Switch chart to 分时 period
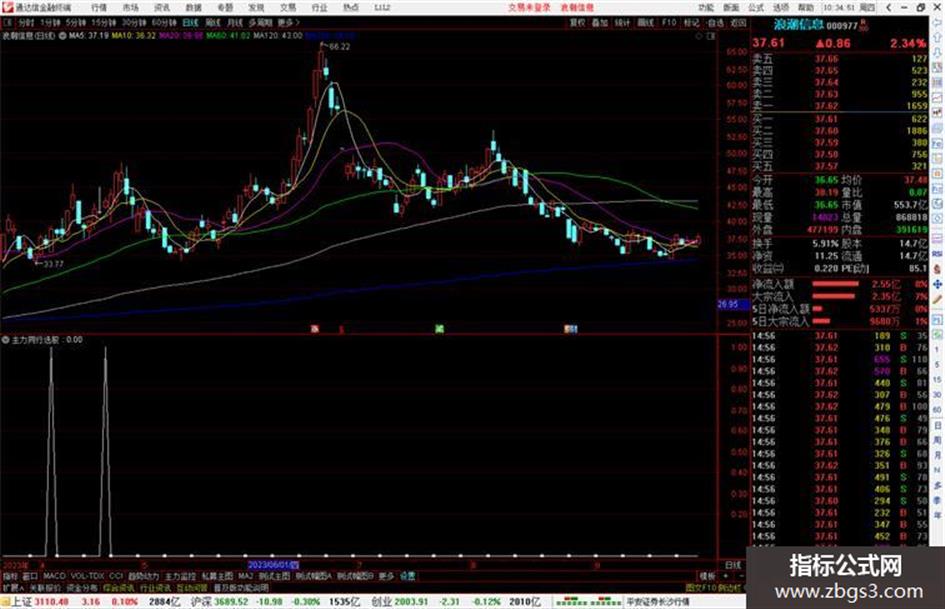The width and height of the screenshot is (945, 609). point(26,22)
